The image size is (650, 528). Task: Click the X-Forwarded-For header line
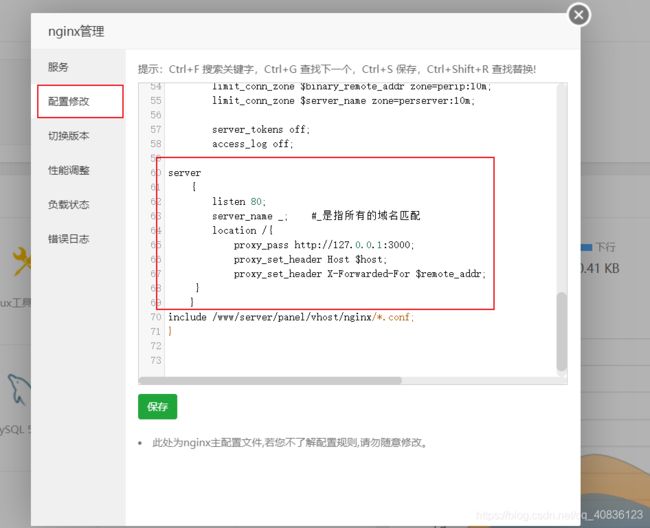[359, 274]
